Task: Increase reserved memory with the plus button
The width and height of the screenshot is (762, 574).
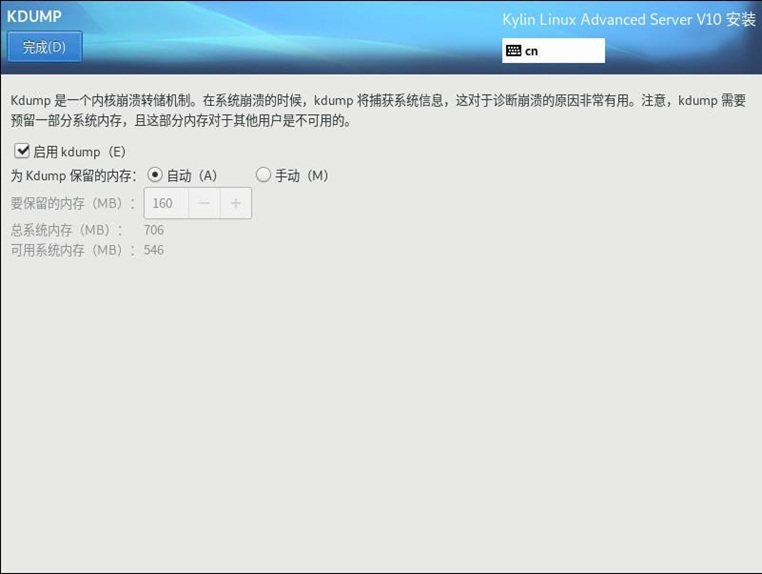Action: (x=236, y=203)
